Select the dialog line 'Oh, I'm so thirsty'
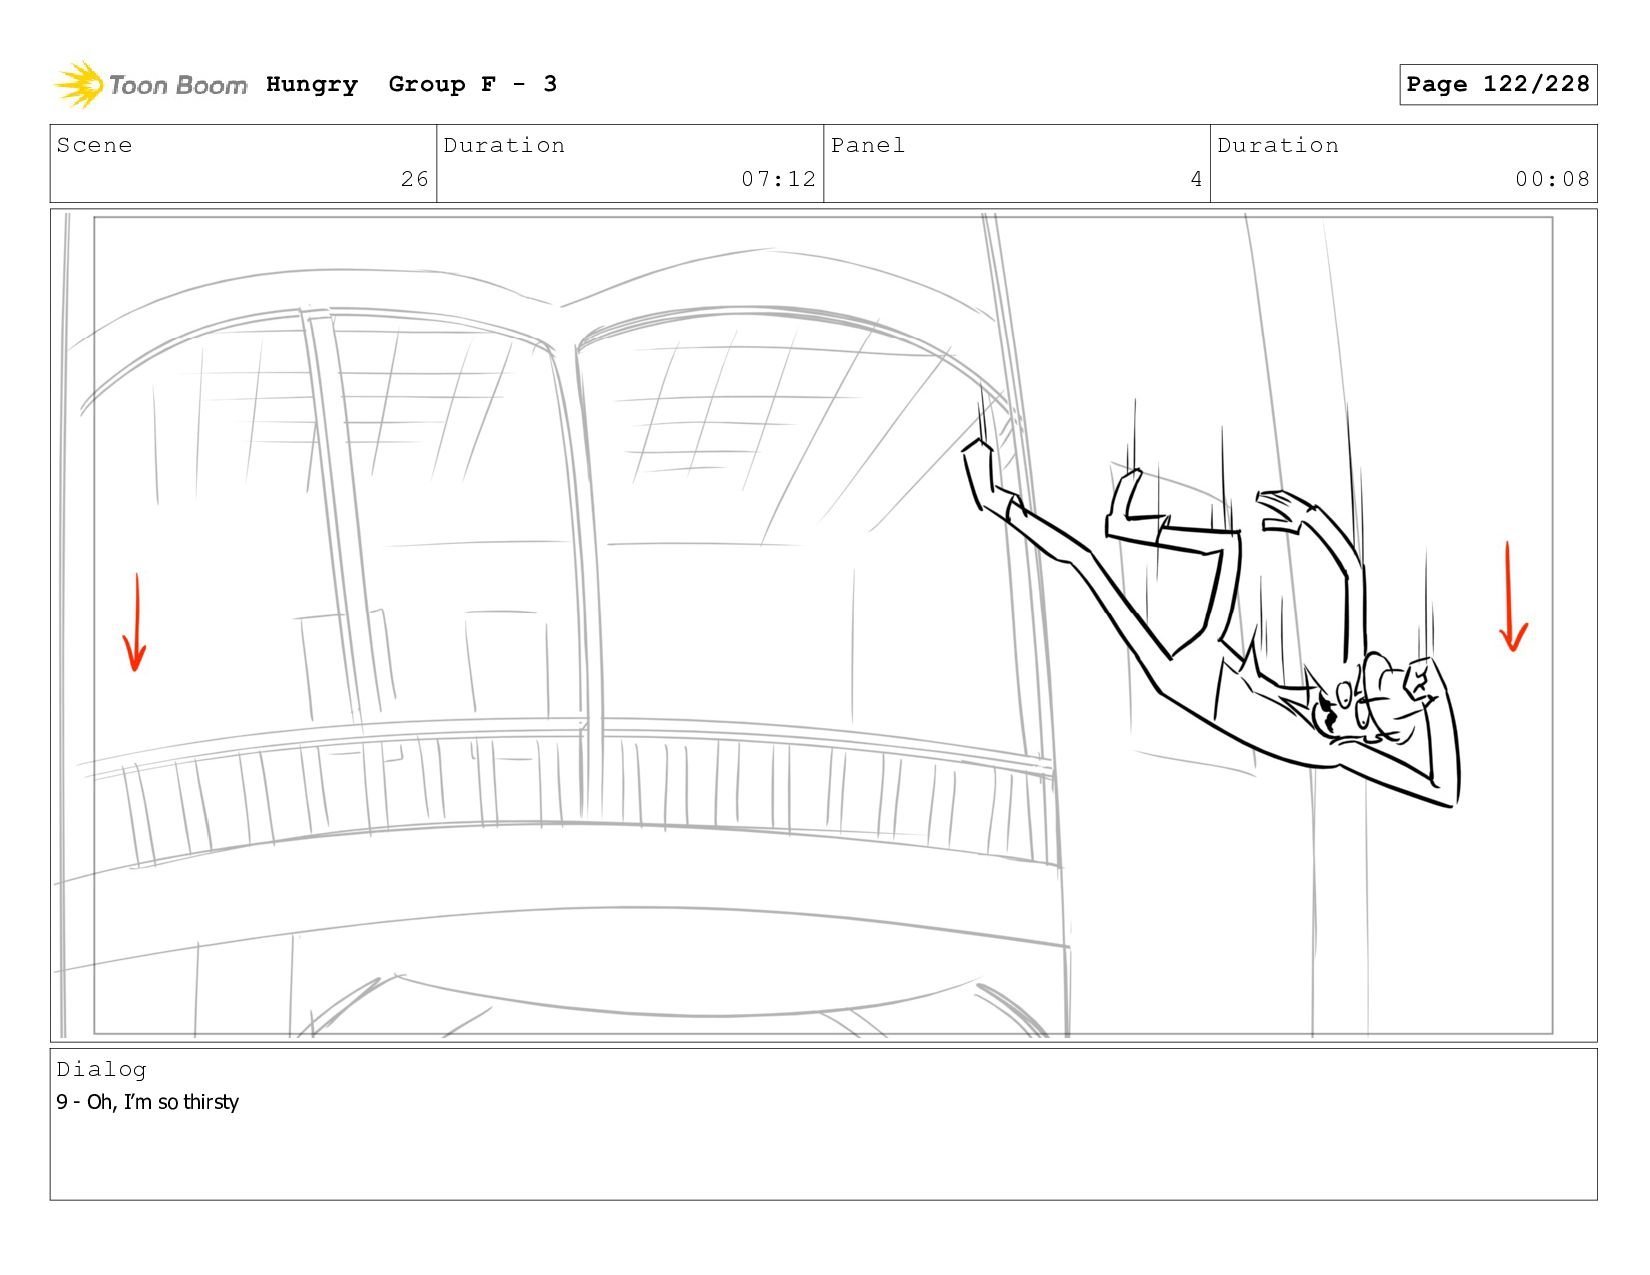Screen dimensions: 1650x1275 (163, 1102)
